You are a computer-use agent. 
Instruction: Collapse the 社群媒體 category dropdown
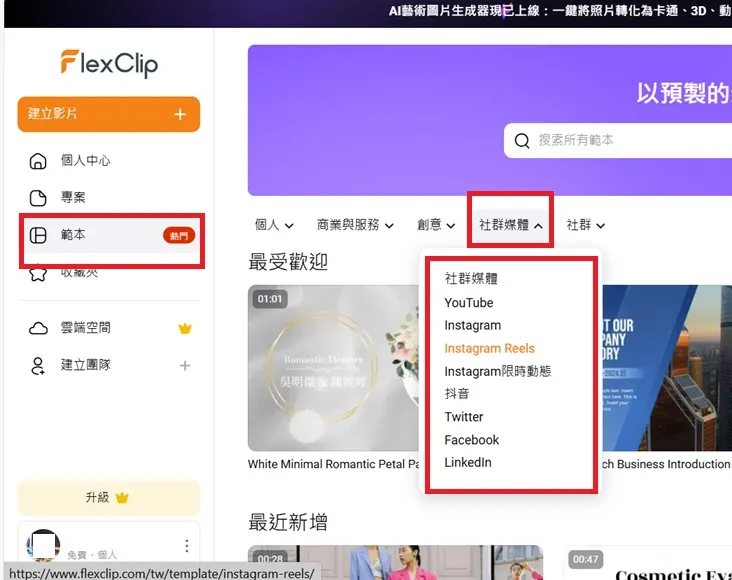tap(511, 226)
